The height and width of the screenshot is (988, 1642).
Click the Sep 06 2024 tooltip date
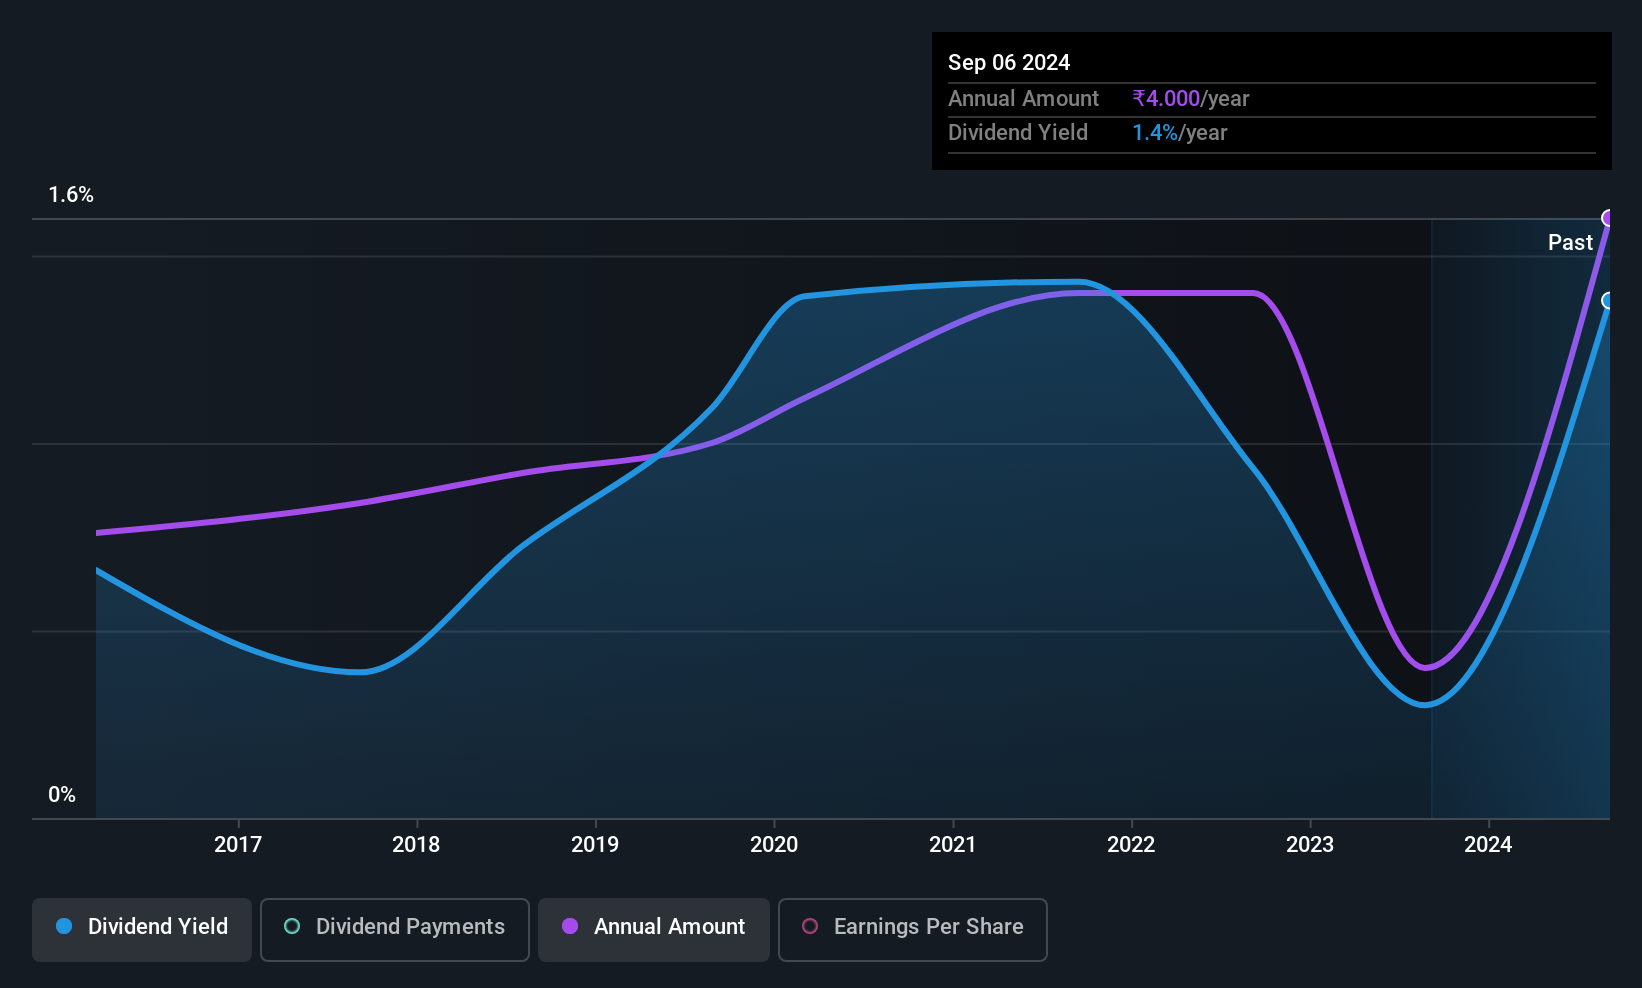(1009, 62)
